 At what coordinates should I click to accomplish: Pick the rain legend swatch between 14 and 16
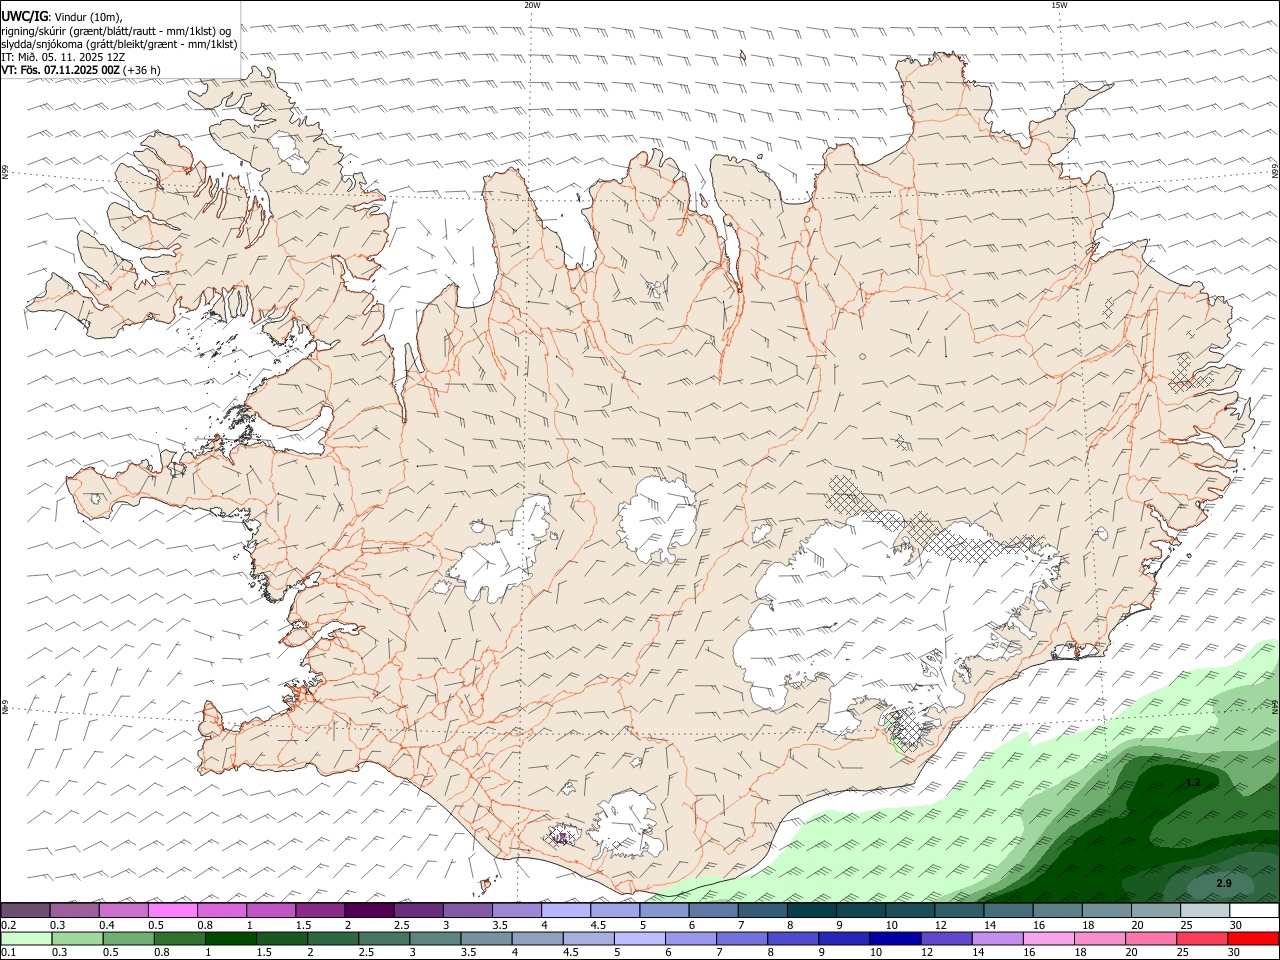(998, 939)
